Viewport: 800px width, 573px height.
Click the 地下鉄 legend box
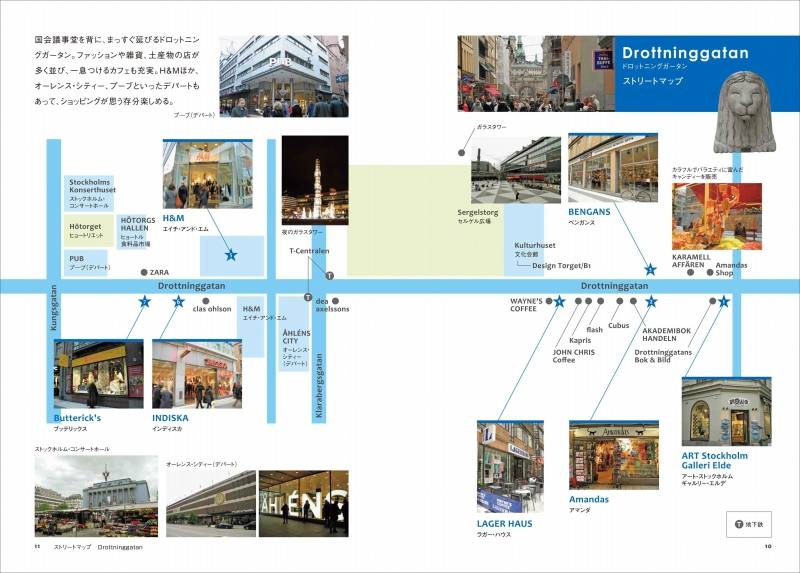pos(749,524)
